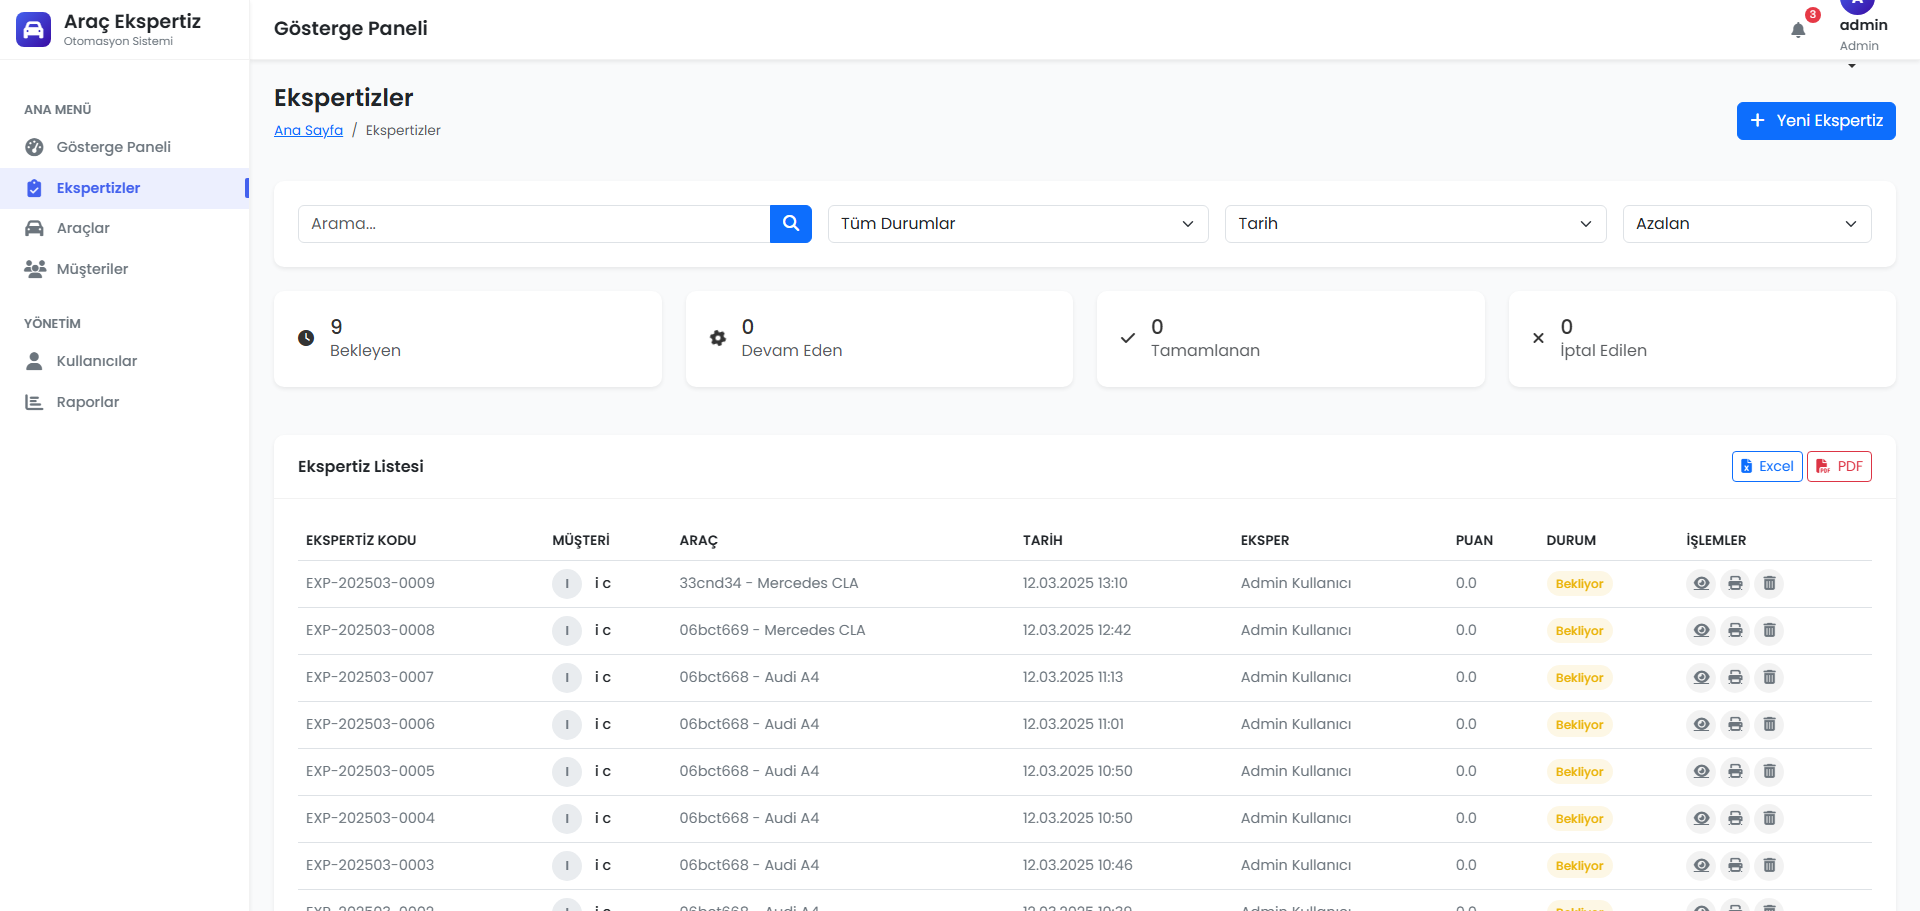
Task: Export list with PDF button
Action: click(1839, 467)
